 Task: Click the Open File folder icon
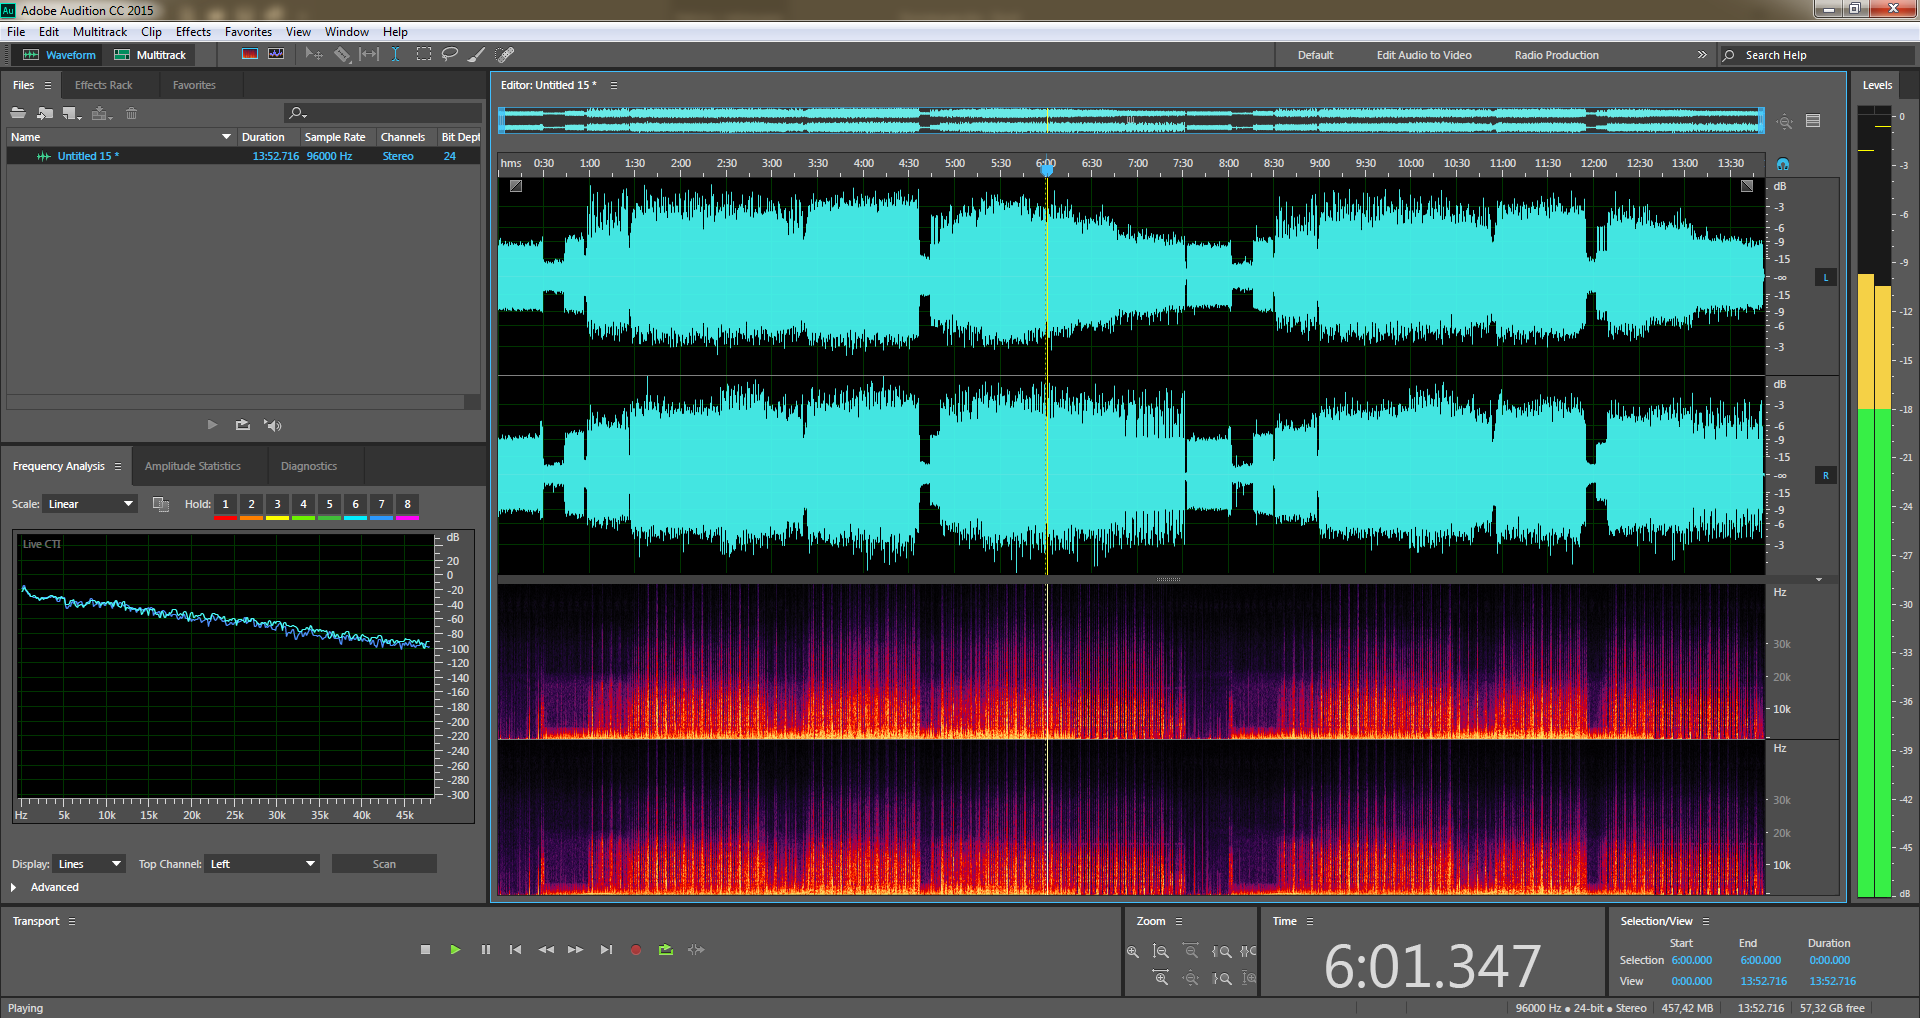tap(18, 113)
